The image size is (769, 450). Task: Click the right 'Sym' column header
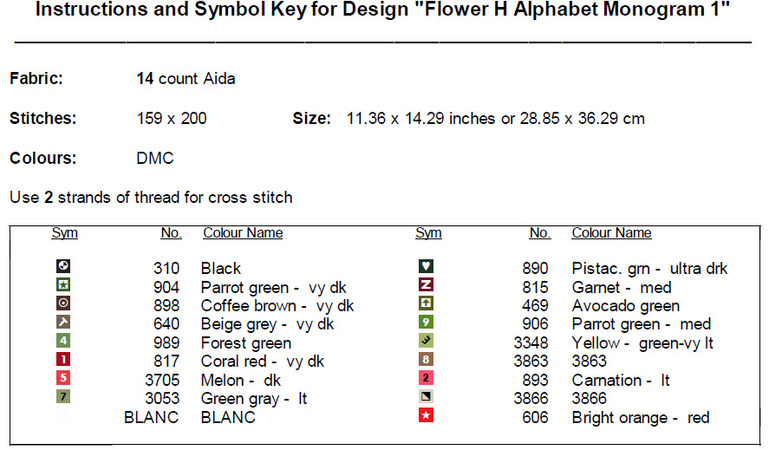click(x=428, y=233)
